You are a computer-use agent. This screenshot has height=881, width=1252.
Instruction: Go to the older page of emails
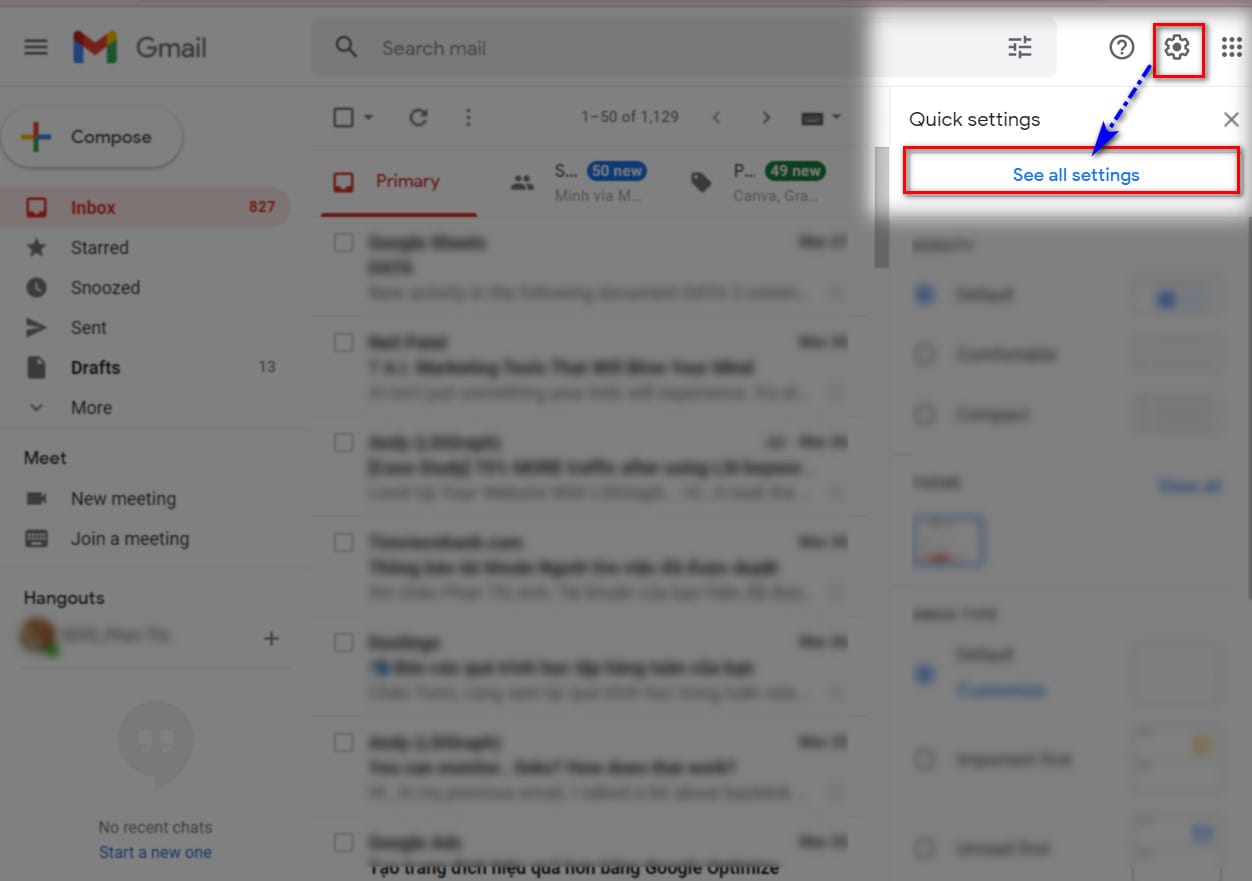(766, 117)
